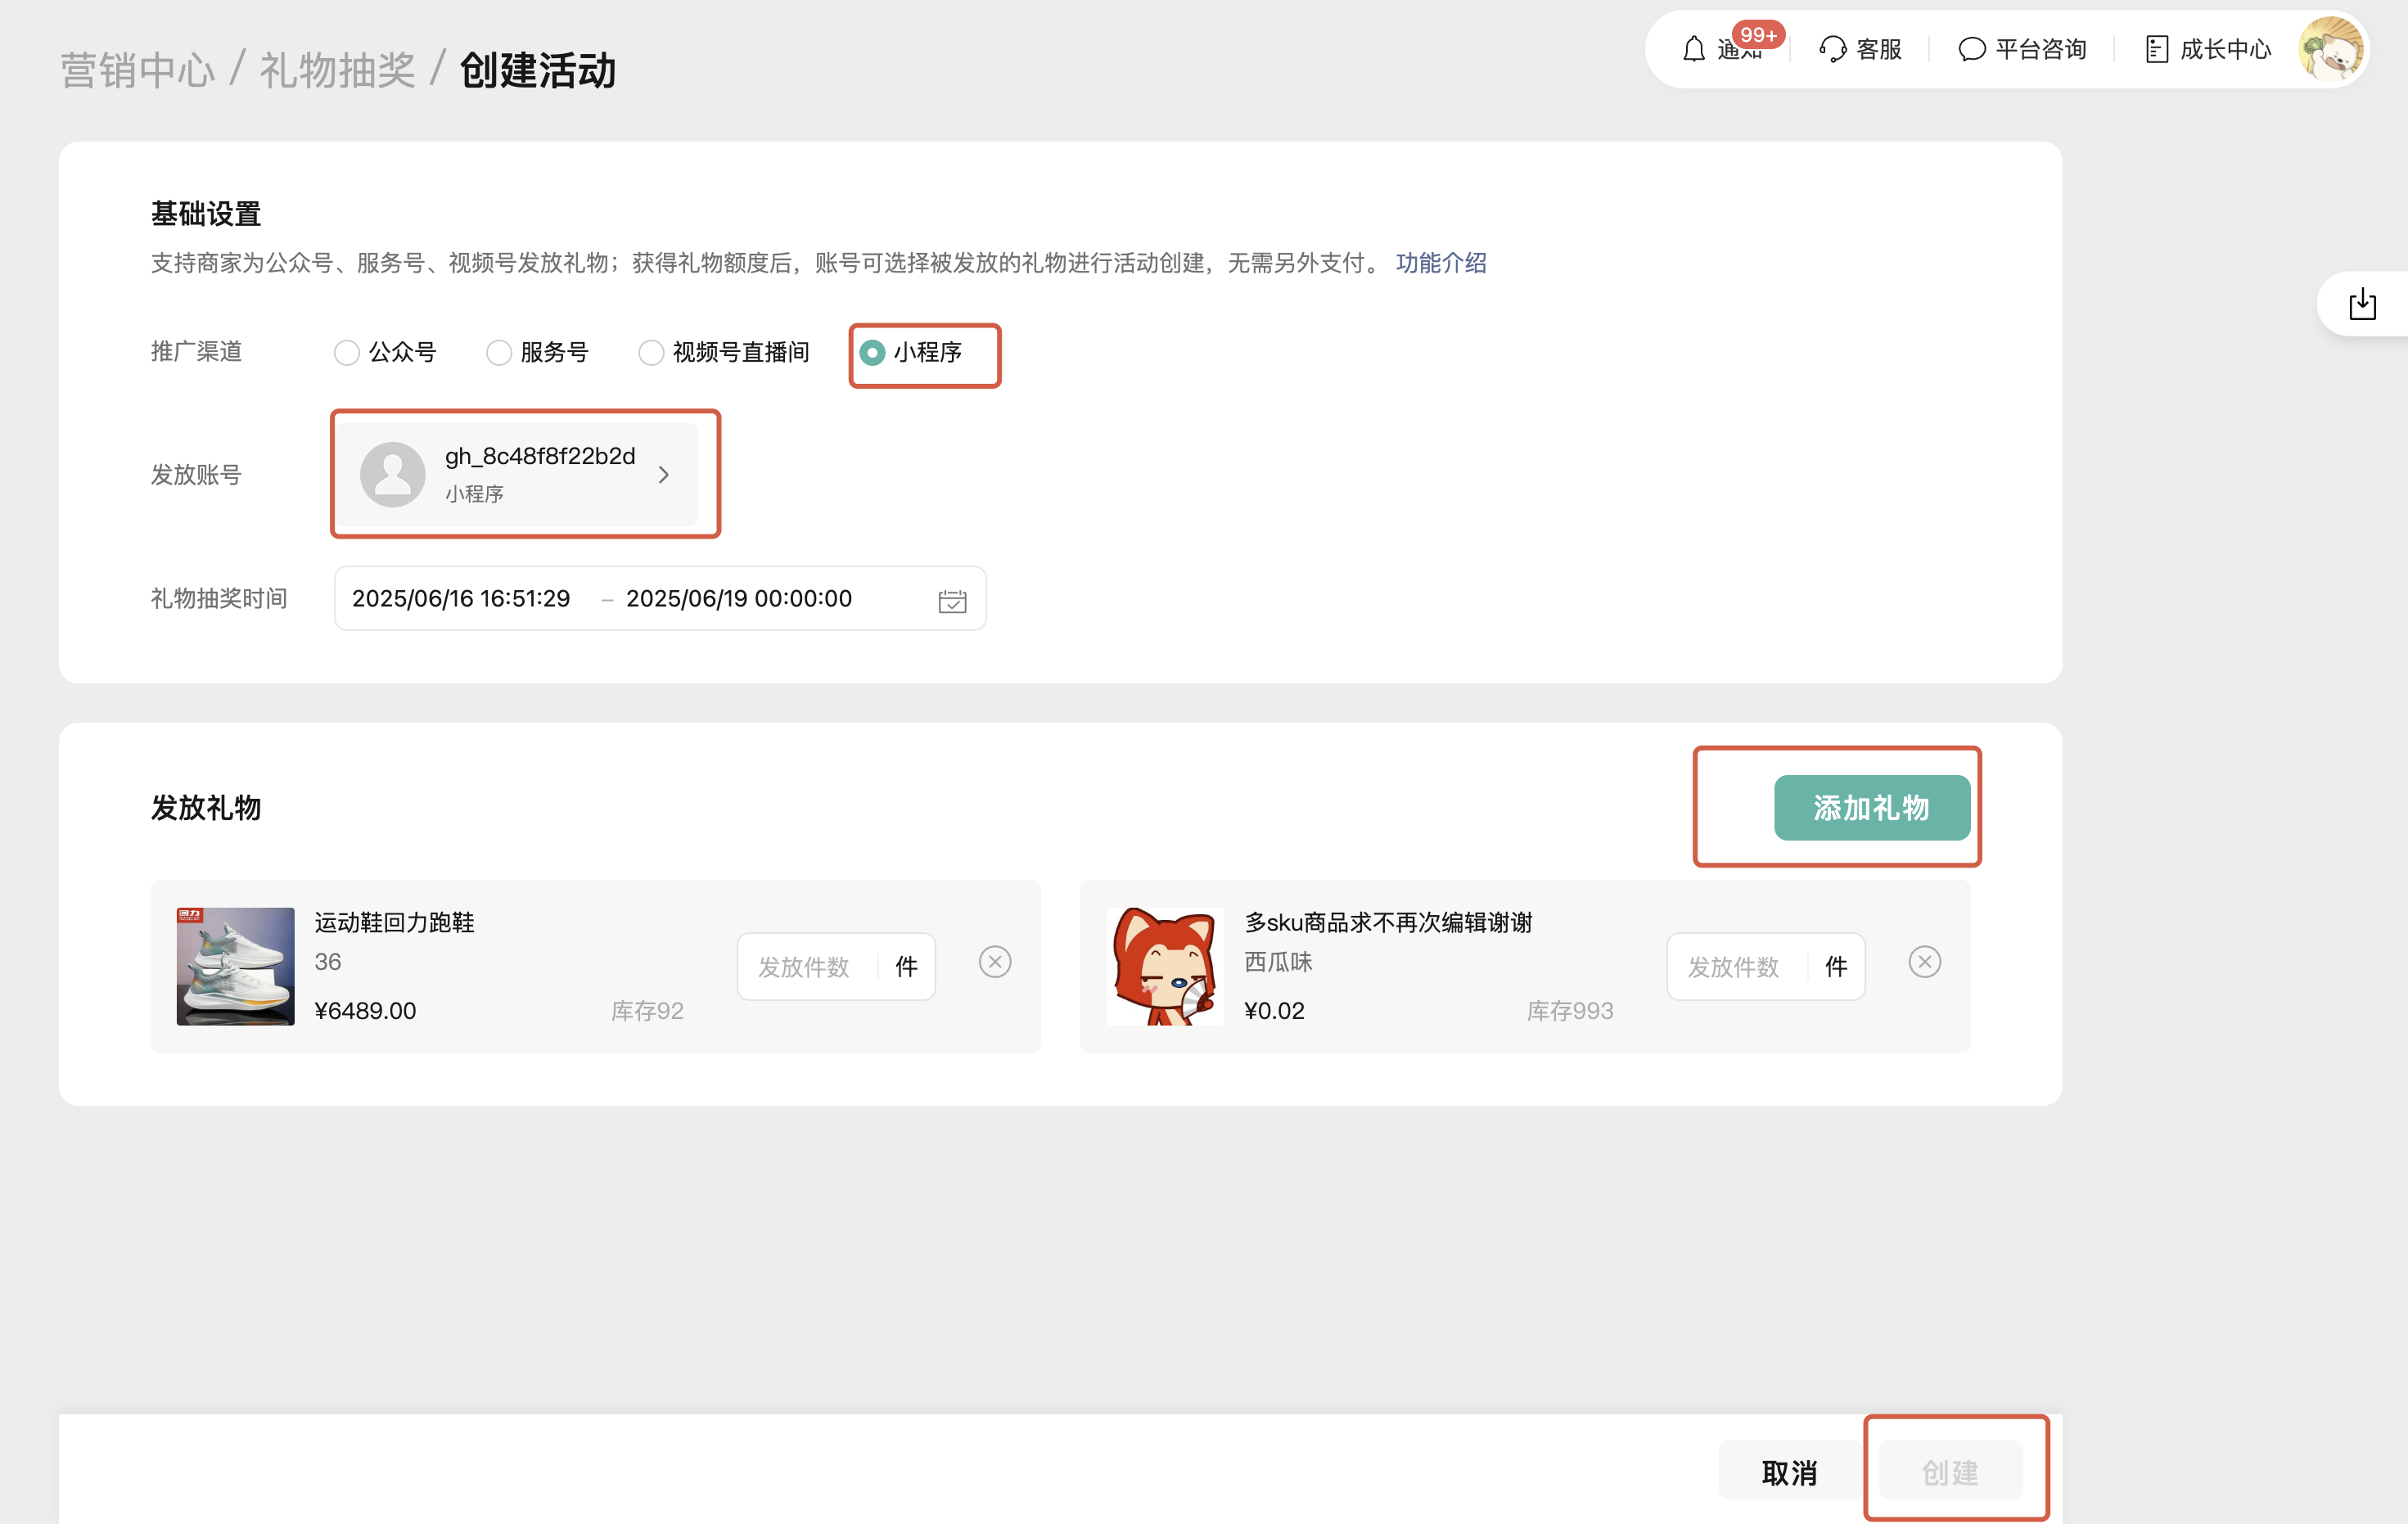The image size is (2408, 1524).
Task: Select the 小程序 channel radio
Action: tap(872, 353)
